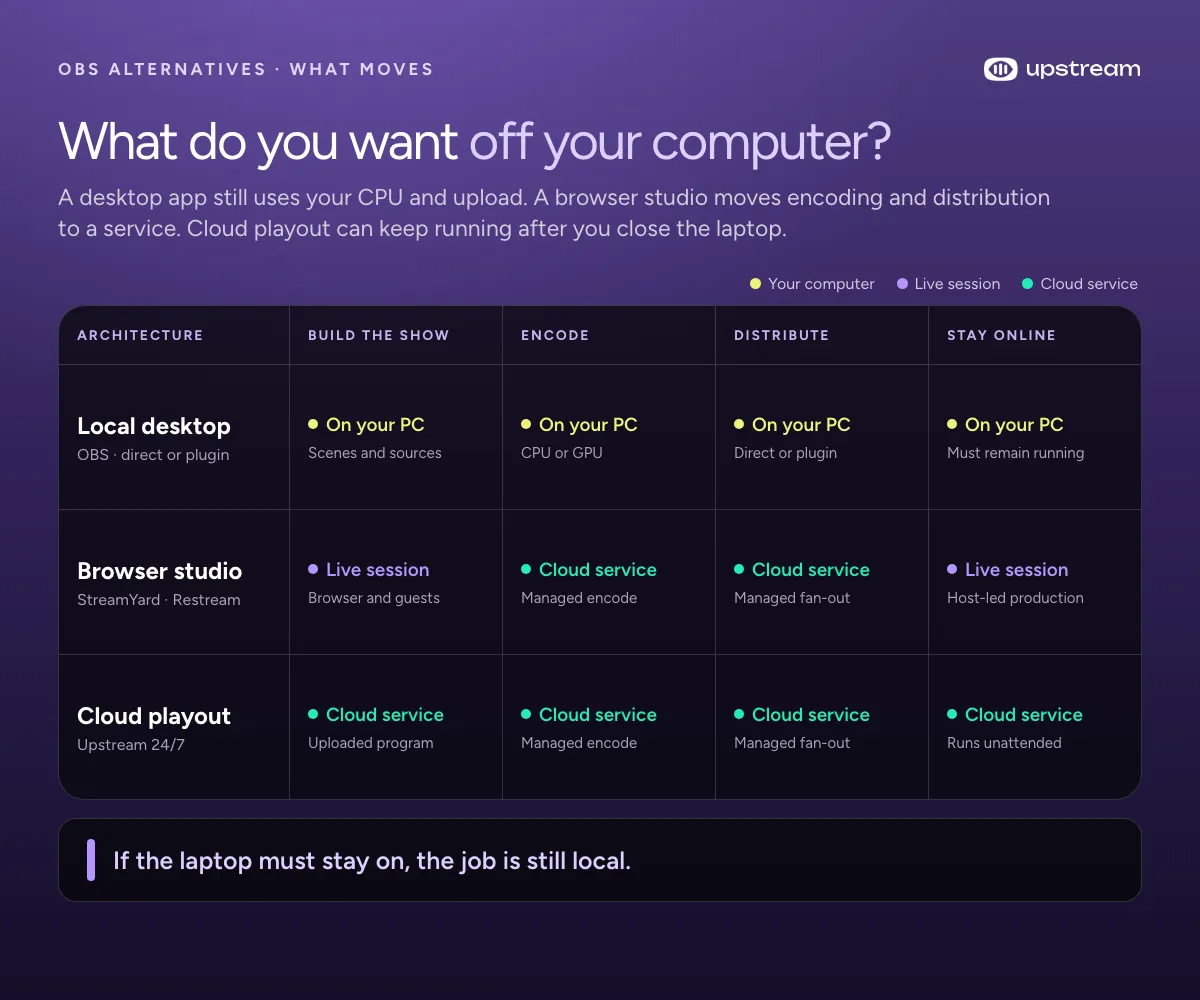Click the teal legend dot for Cloud service
Viewport: 1200px width, 1000px height.
click(x=1028, y=284)
